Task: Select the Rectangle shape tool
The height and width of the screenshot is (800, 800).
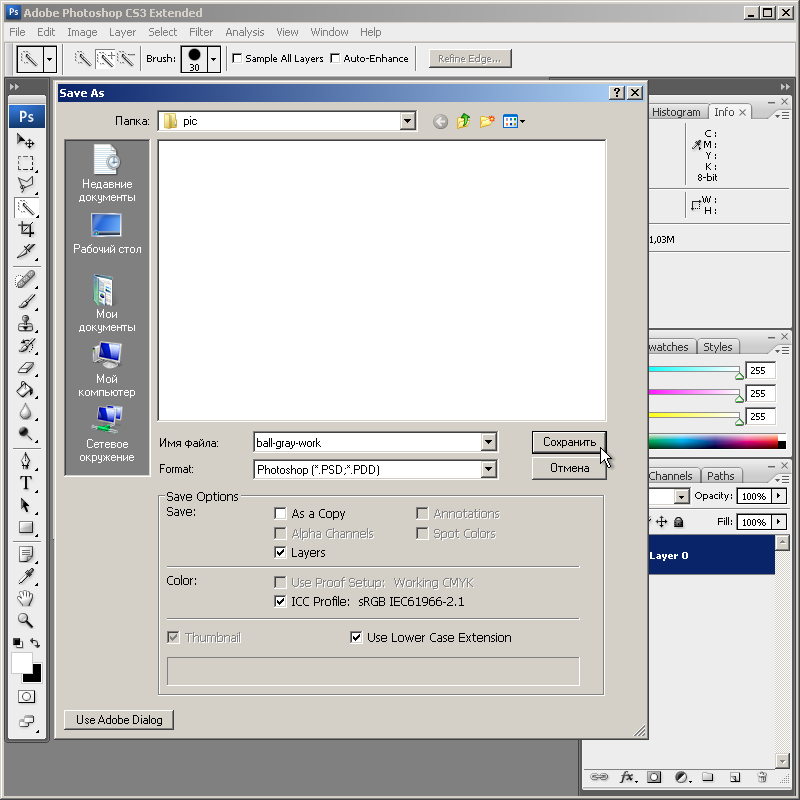Action: [26, 527]
